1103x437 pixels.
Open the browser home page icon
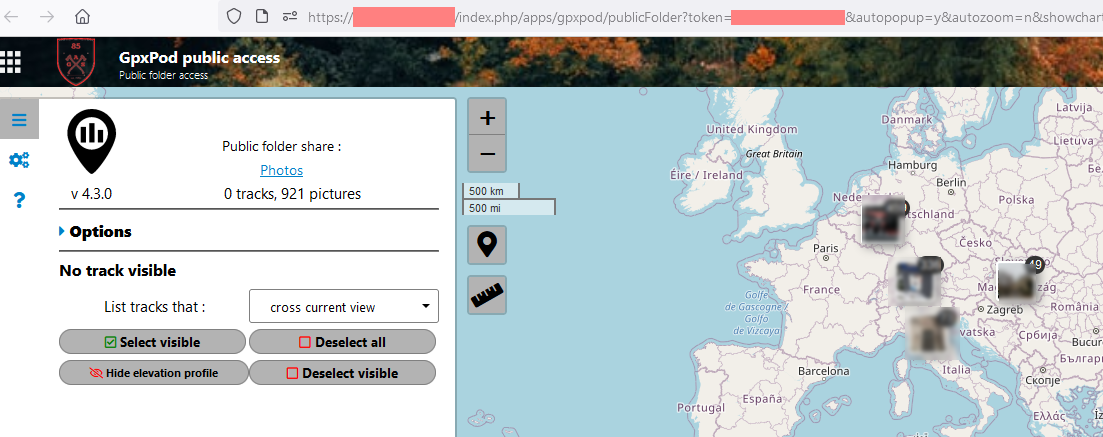83,16
